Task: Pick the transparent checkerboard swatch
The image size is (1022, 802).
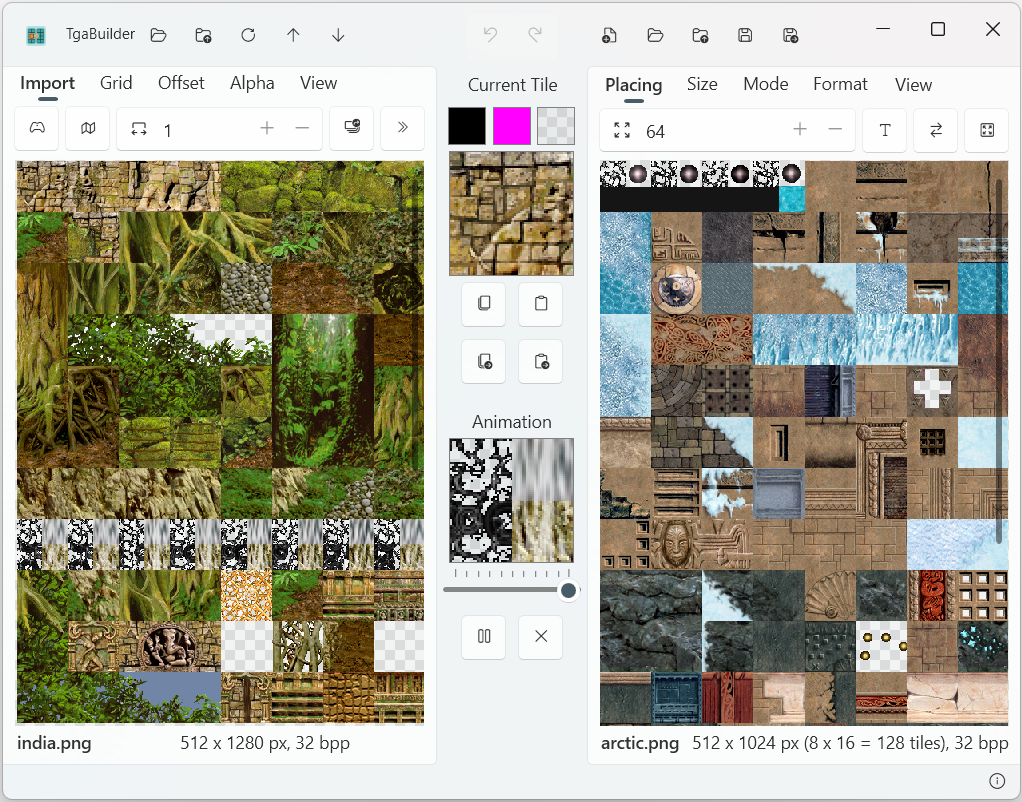Action: 556,126
